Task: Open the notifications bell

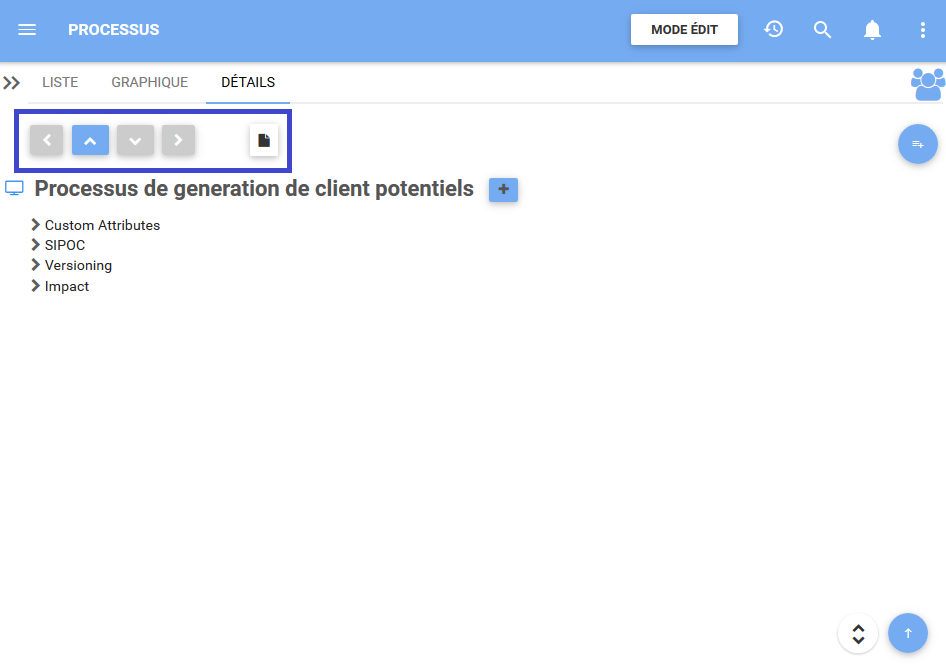Action: click(x=872, y=30)
